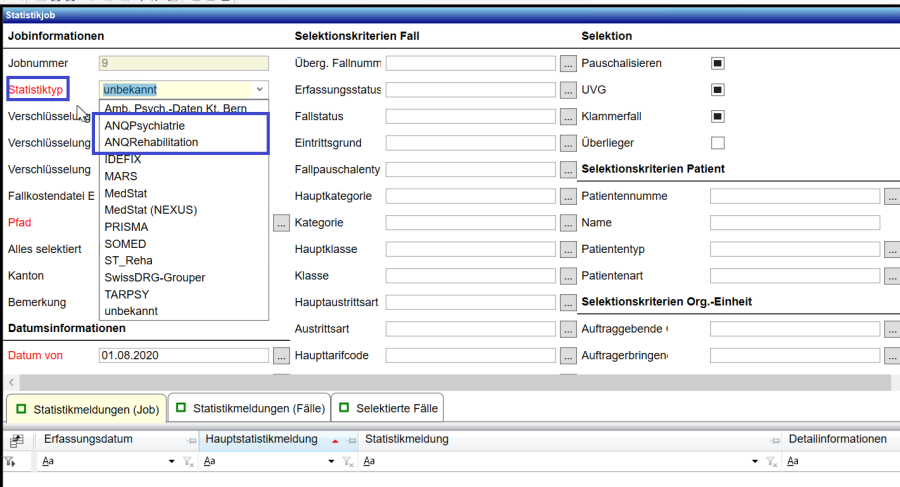The width and height of the screenshot is (900, 487).
Task: Click into the Name input field
Action: pos(794,222)
